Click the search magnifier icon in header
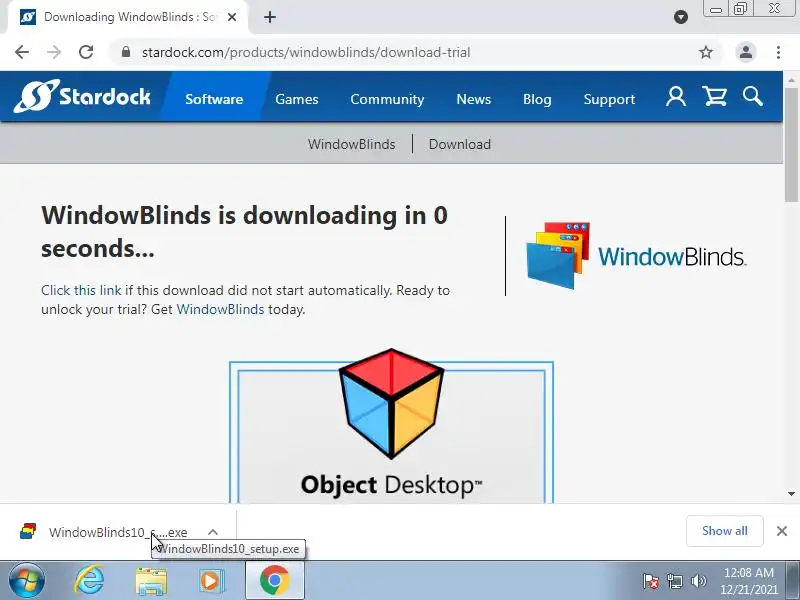The height and width of the screenshot is (600, 800). 753,96
